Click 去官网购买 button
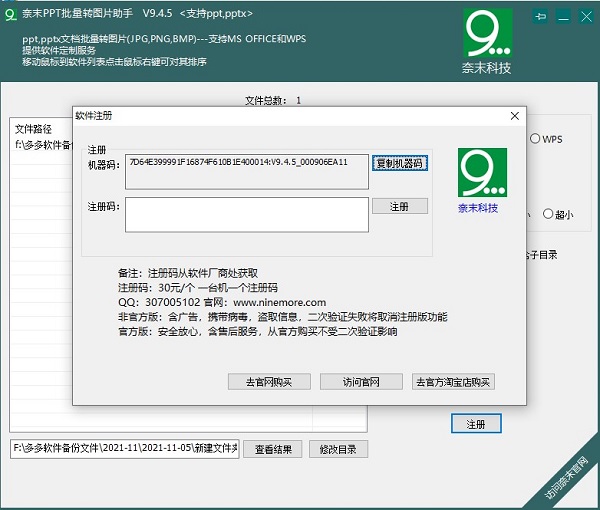This screenshot has height=510, width=600. click(x=269, y=382)
